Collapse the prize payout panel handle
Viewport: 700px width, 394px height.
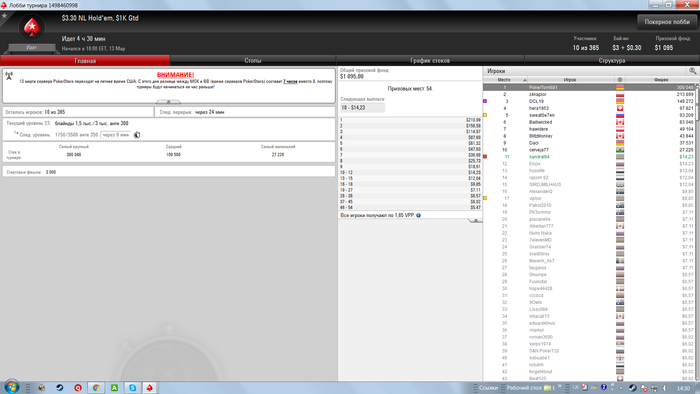pos(475,220)
